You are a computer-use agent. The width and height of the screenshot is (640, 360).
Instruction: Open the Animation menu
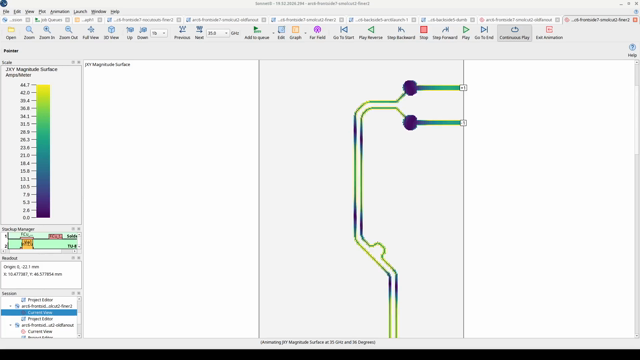pyautogui.click(x=60, y=11)
